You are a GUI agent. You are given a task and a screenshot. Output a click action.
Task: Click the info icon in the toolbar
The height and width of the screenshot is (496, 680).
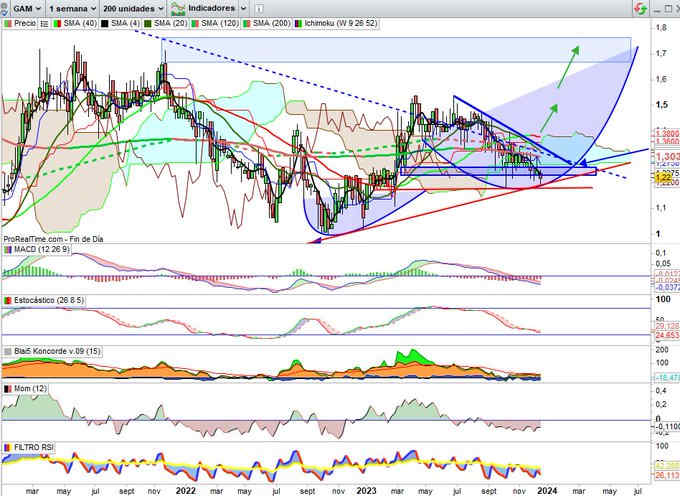tap(258, 9)
